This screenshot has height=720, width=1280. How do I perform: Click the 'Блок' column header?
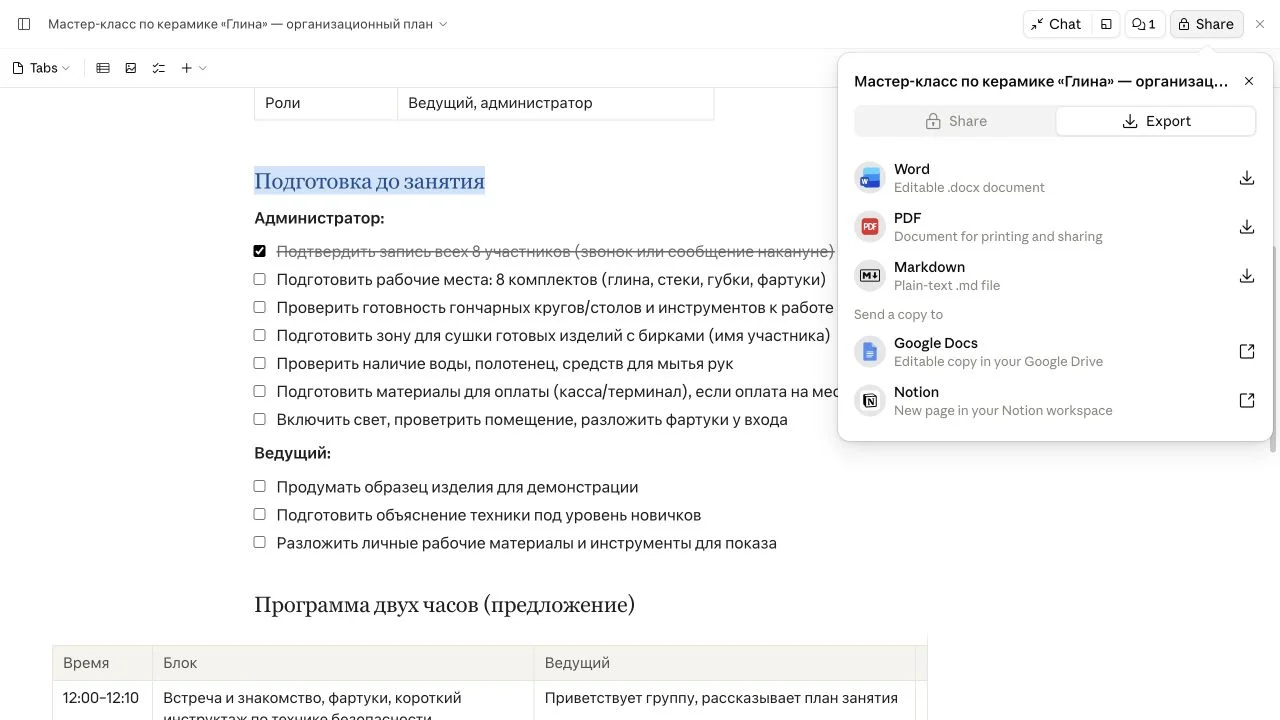[x=343, y=663]
